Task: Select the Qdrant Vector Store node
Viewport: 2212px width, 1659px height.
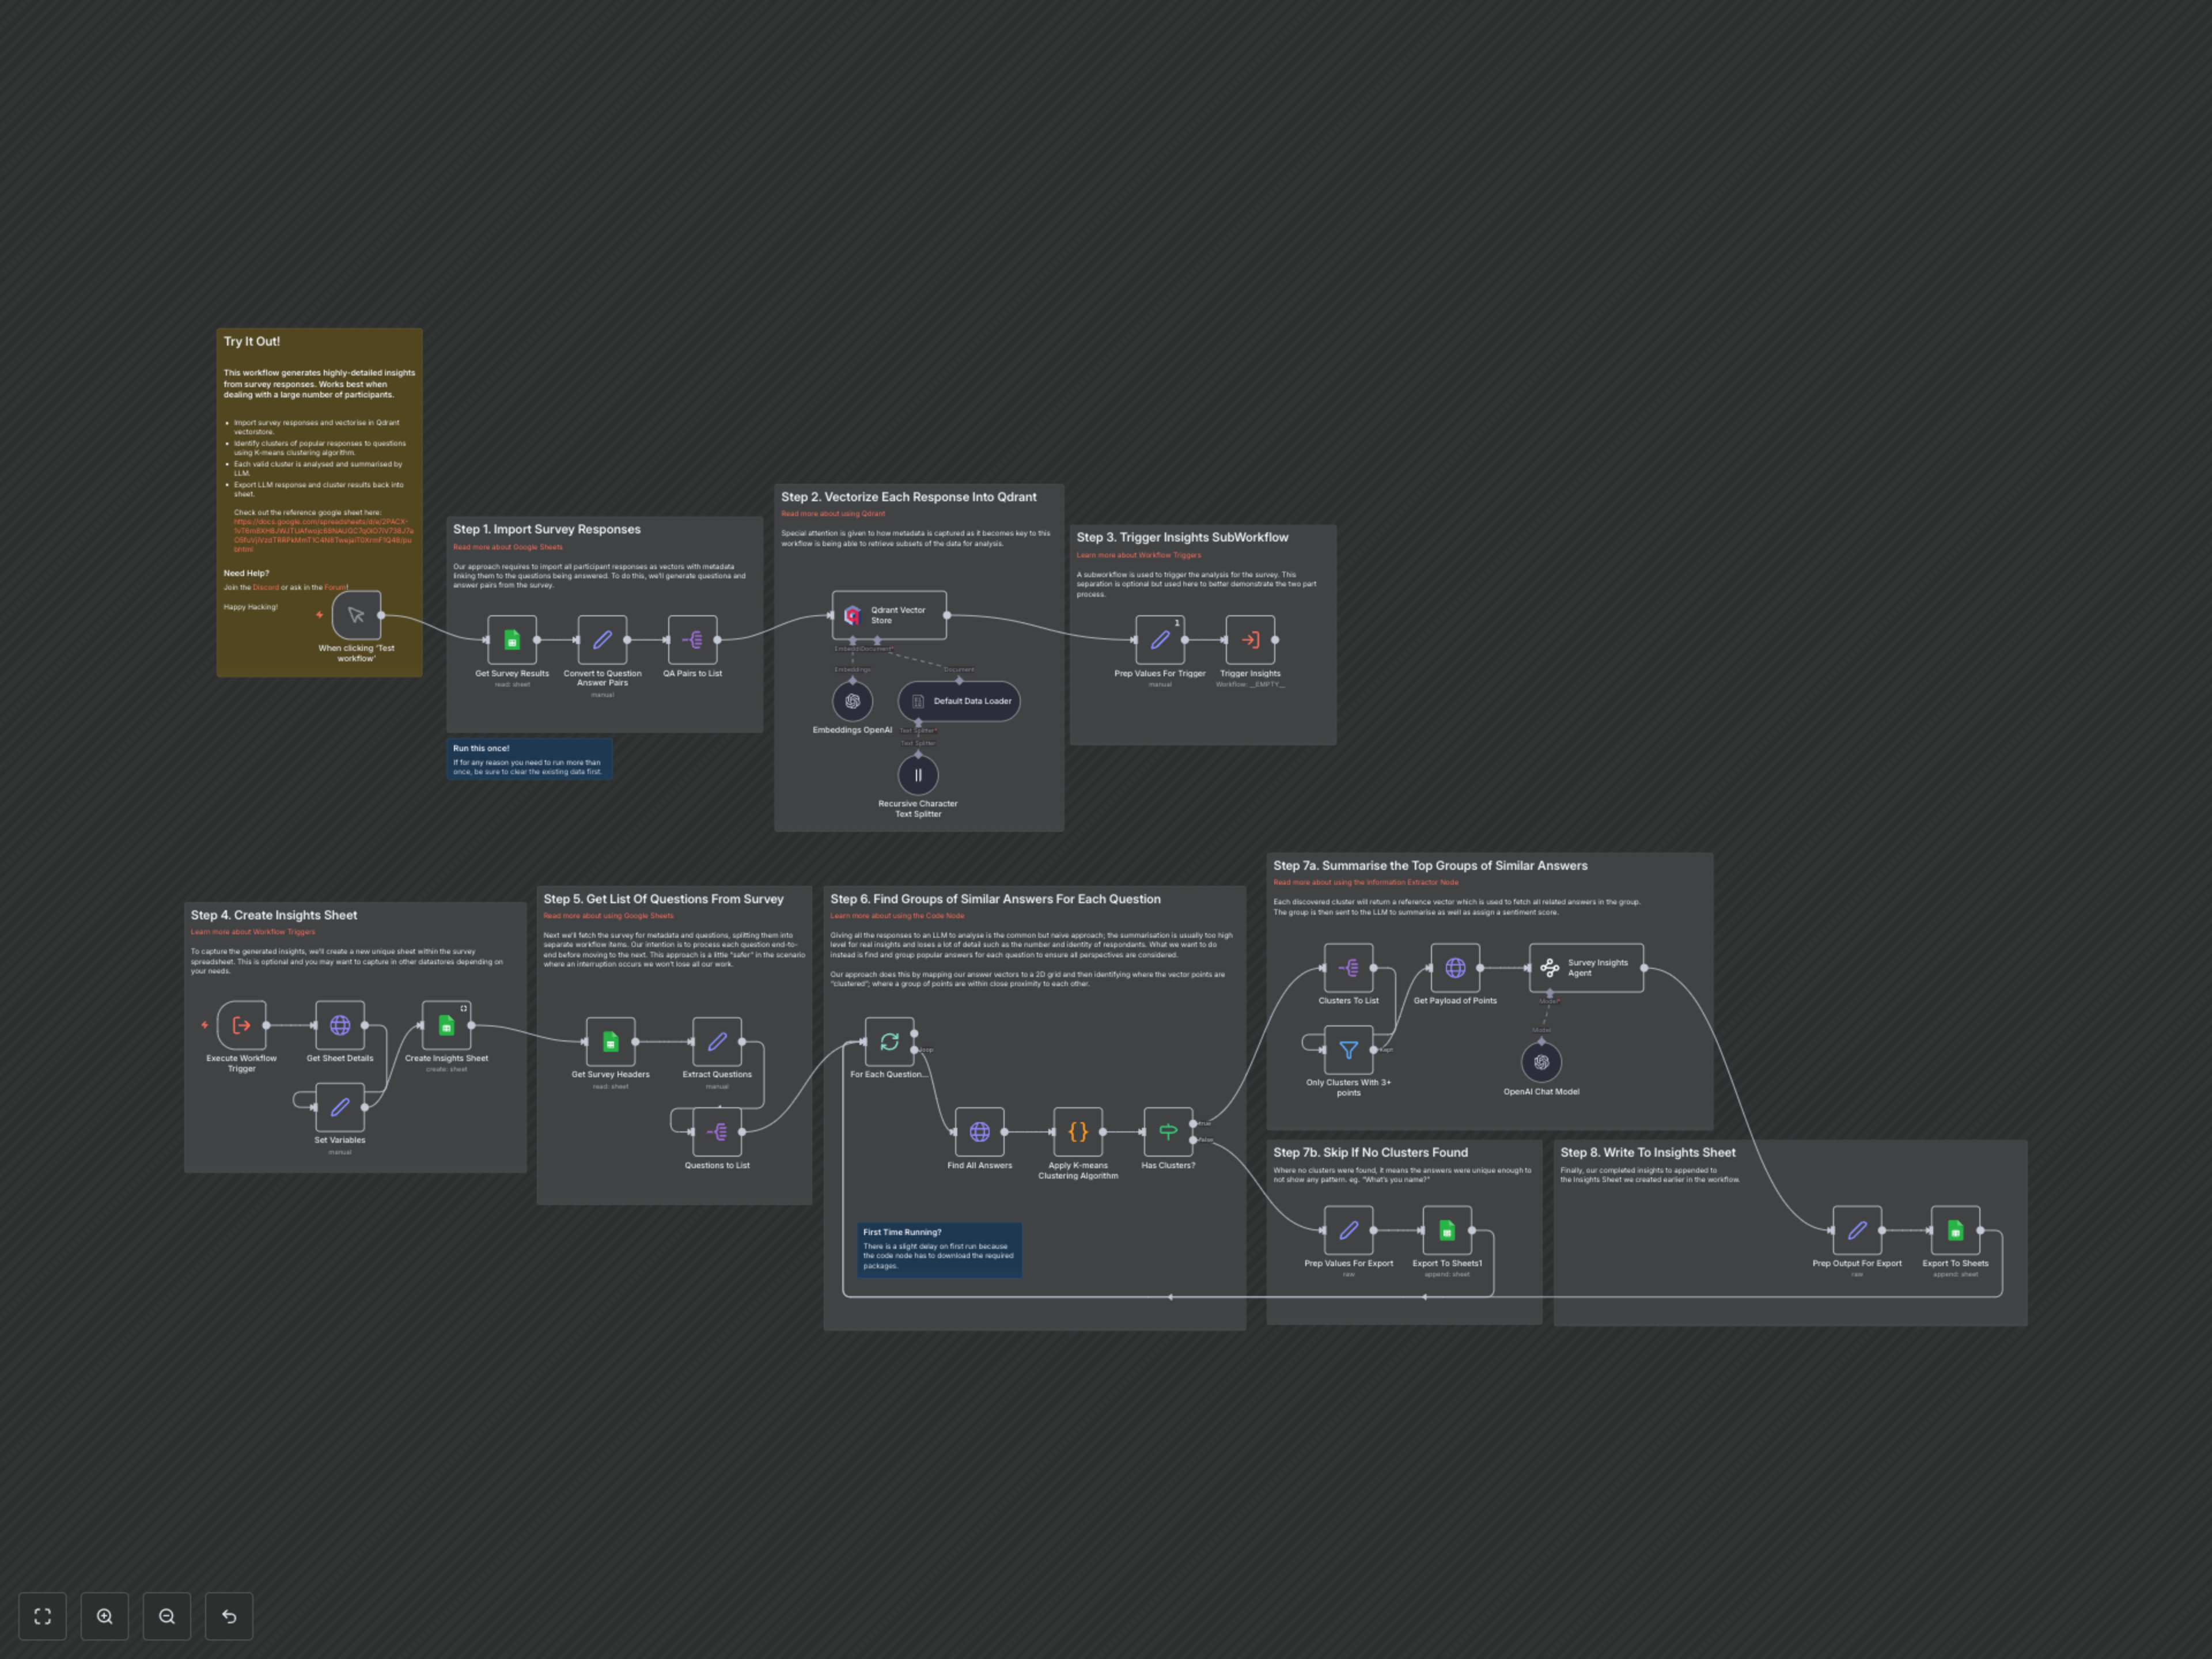Action: click(889, 615)
